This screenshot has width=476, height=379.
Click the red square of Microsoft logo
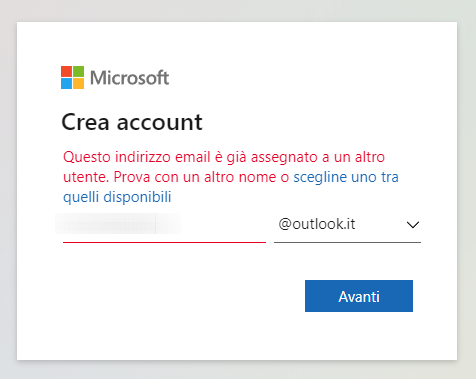point(66,71)
